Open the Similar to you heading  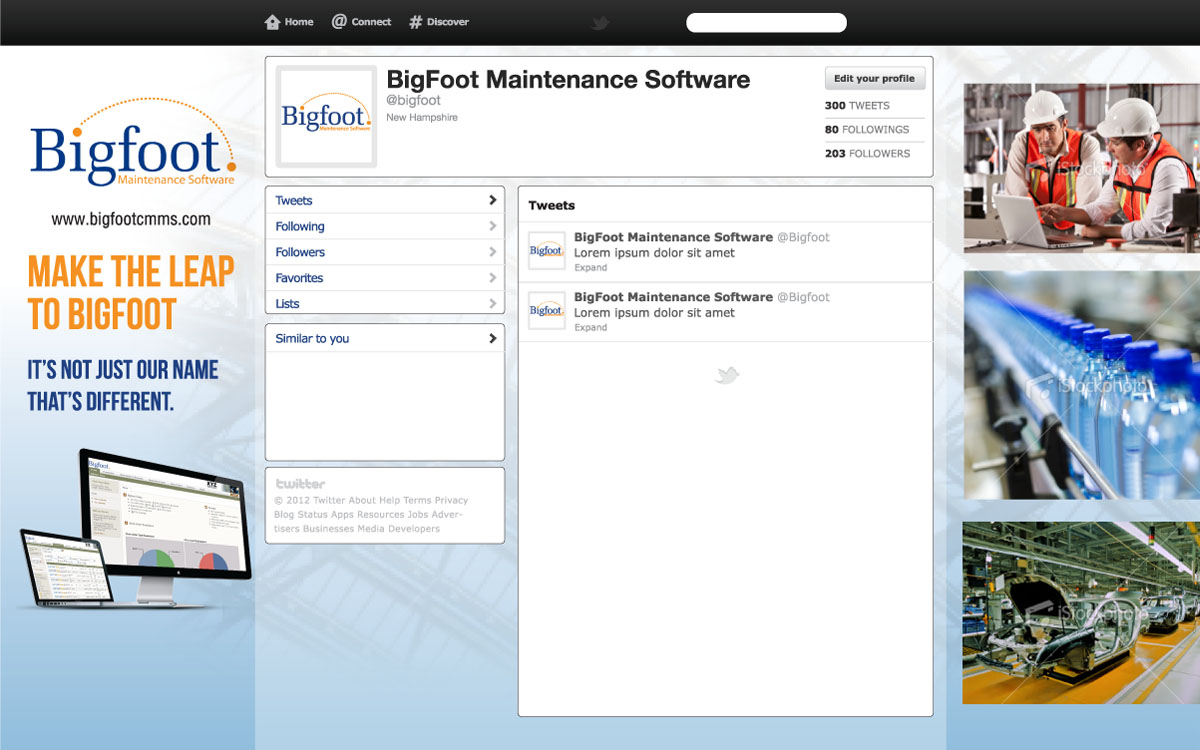click(x=312, y=338)
